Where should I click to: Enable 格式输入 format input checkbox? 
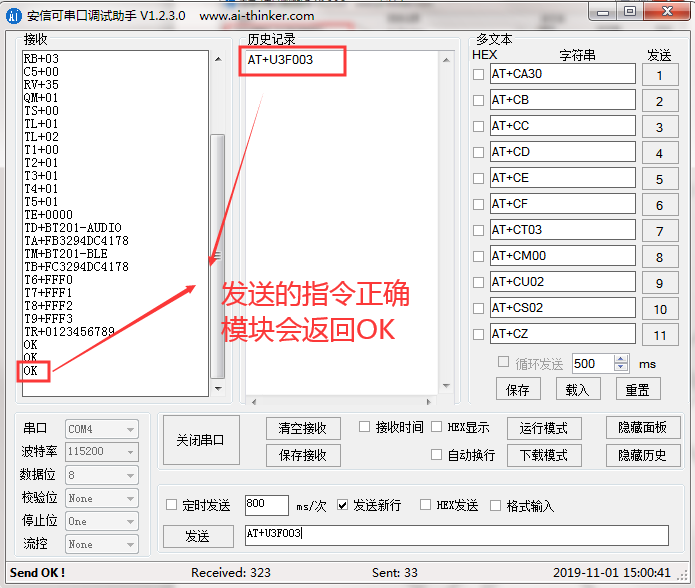coord(496,505)
